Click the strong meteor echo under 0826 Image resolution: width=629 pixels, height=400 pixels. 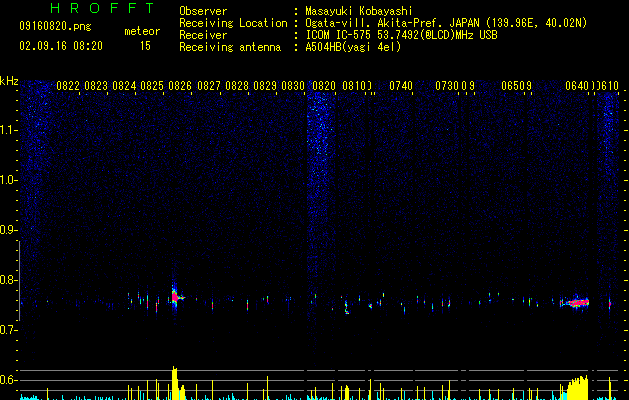coord(176,297)
